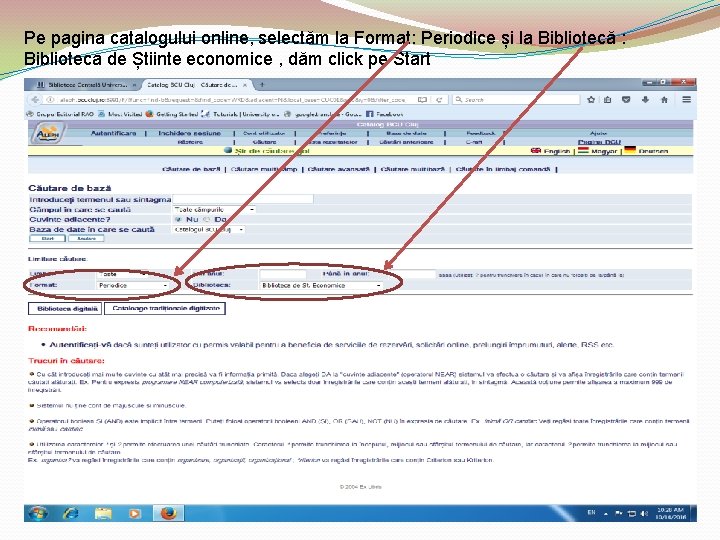The height and width of the screenshot is (540, 720).
Task: Click the Start search button
Action: pos(48,238)
